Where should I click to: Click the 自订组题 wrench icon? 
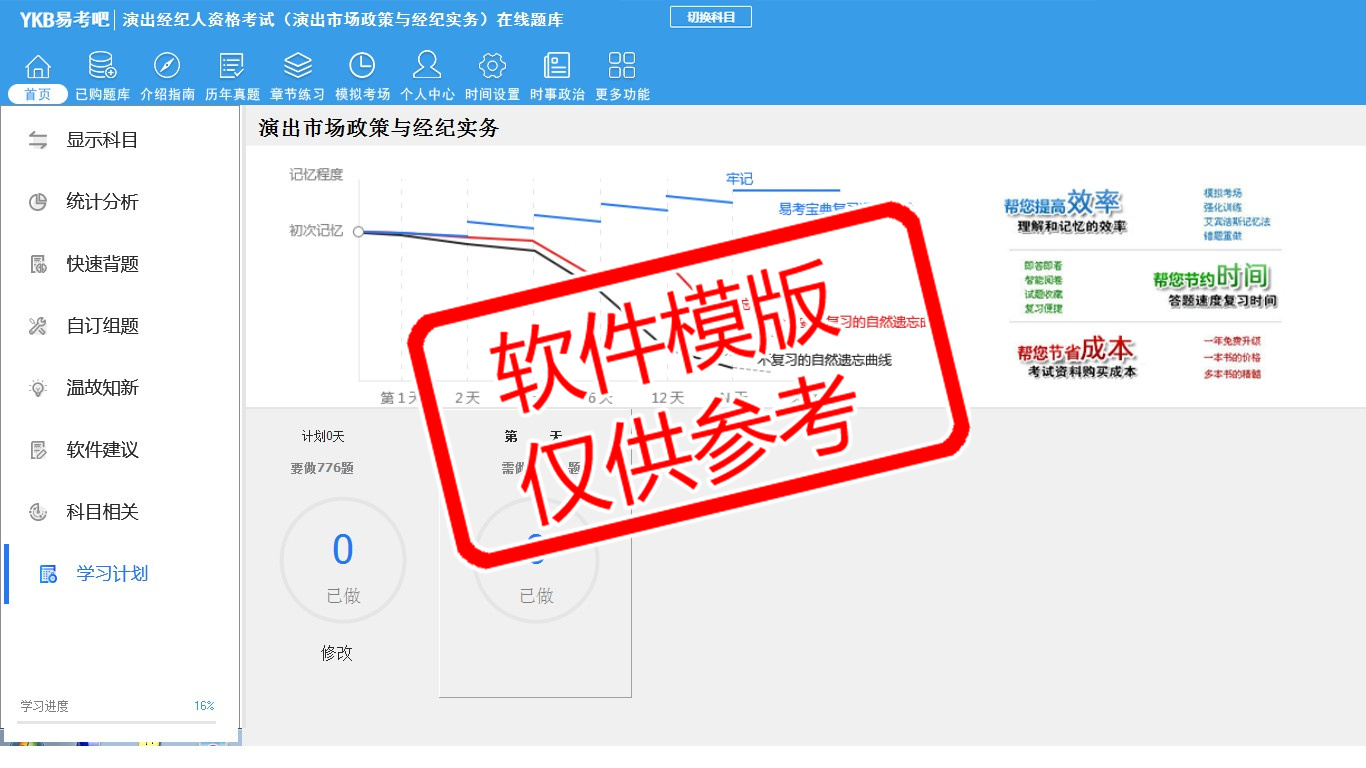click(38, 326)
